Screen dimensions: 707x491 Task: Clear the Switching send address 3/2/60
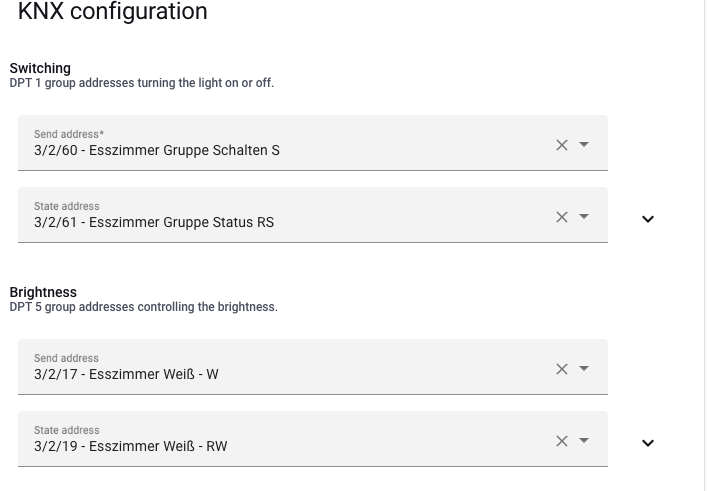(561, 145)
